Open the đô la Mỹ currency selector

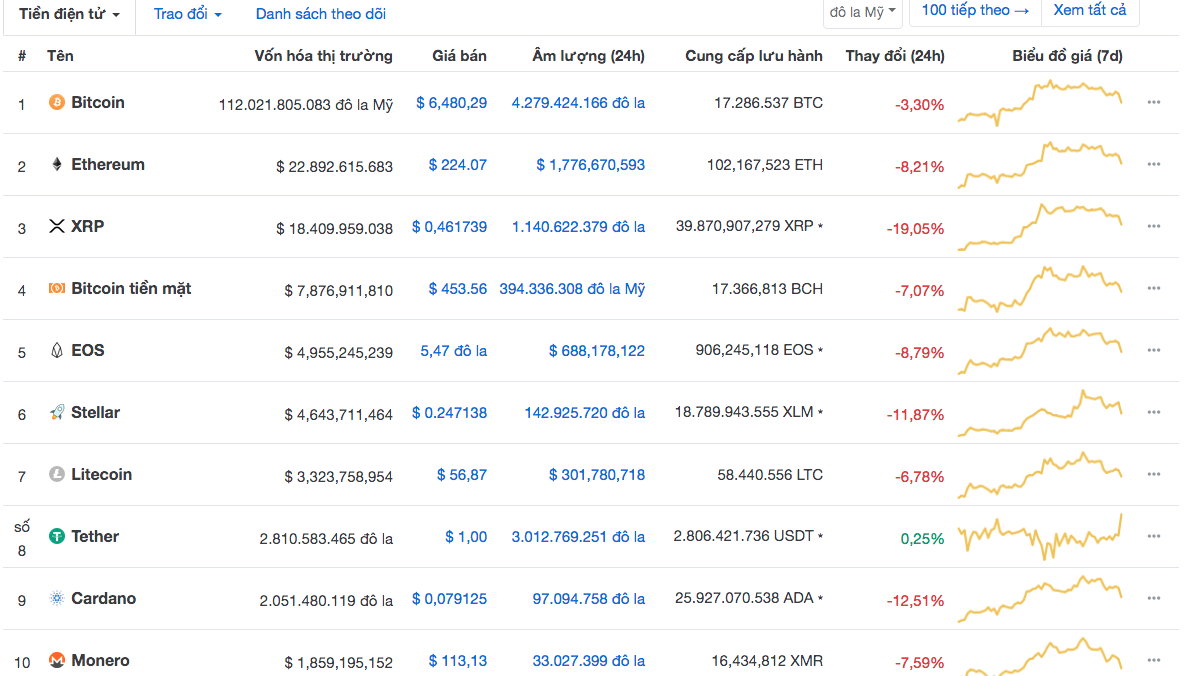click(x=863, y=12)
